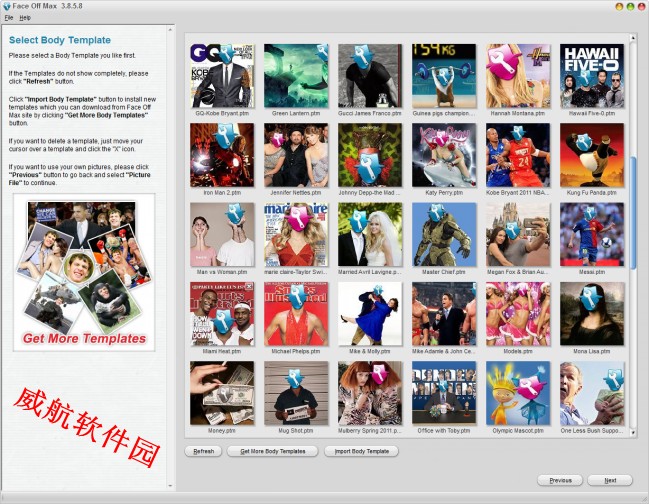Pick the Megan Fox & Brian Austin template
The width and height of the screenshot is (649, 504).
[518, 235]
